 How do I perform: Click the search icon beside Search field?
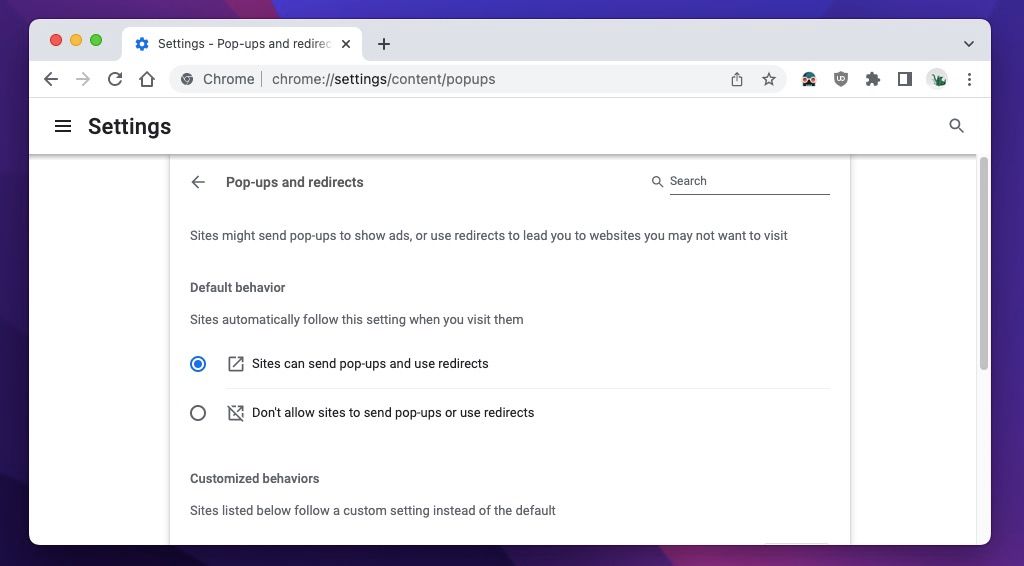click(x=657, y=181)
